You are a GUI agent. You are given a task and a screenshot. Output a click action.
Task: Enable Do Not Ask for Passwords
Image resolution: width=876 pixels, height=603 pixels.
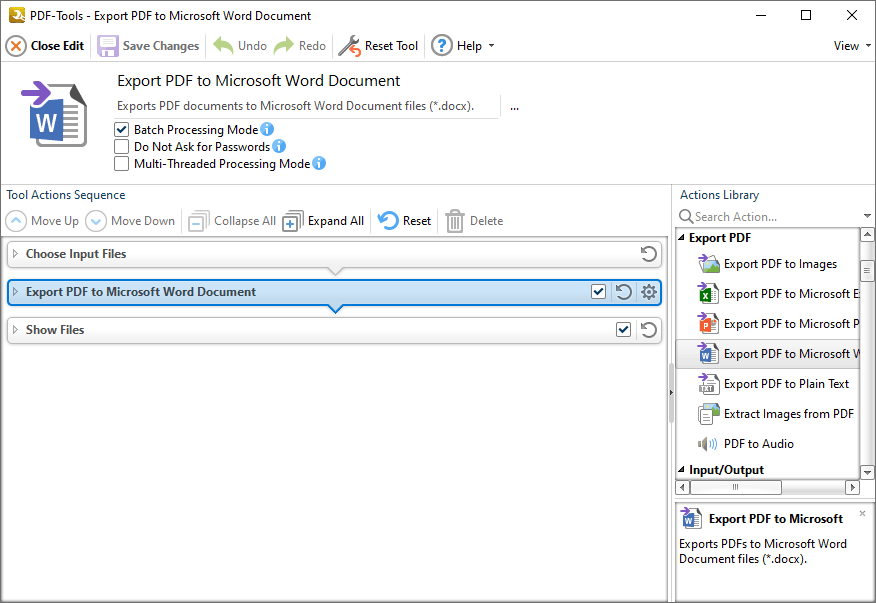[x=121, y=147]
